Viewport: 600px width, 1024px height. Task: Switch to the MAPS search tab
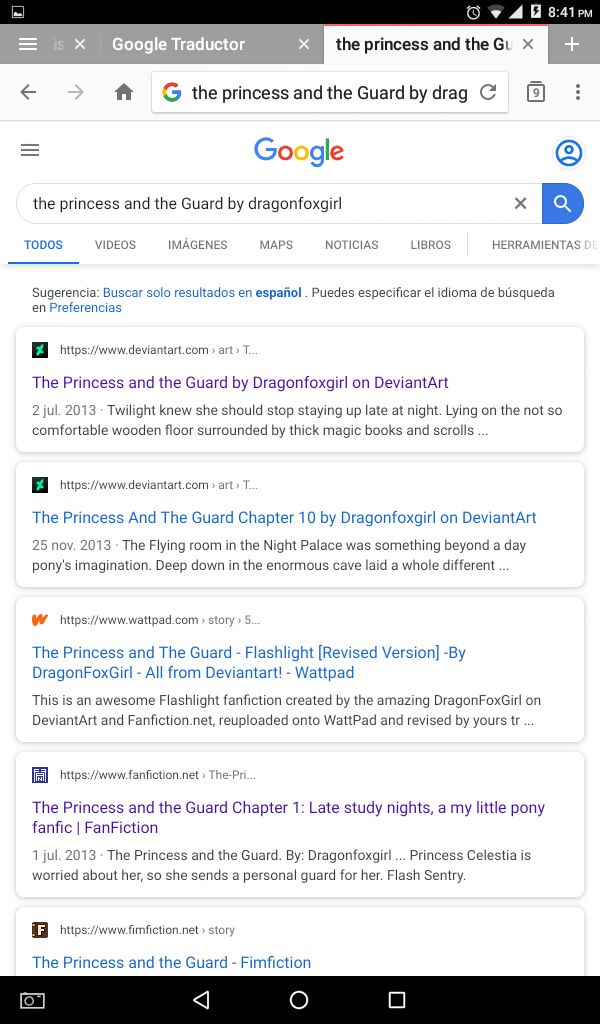276,245
